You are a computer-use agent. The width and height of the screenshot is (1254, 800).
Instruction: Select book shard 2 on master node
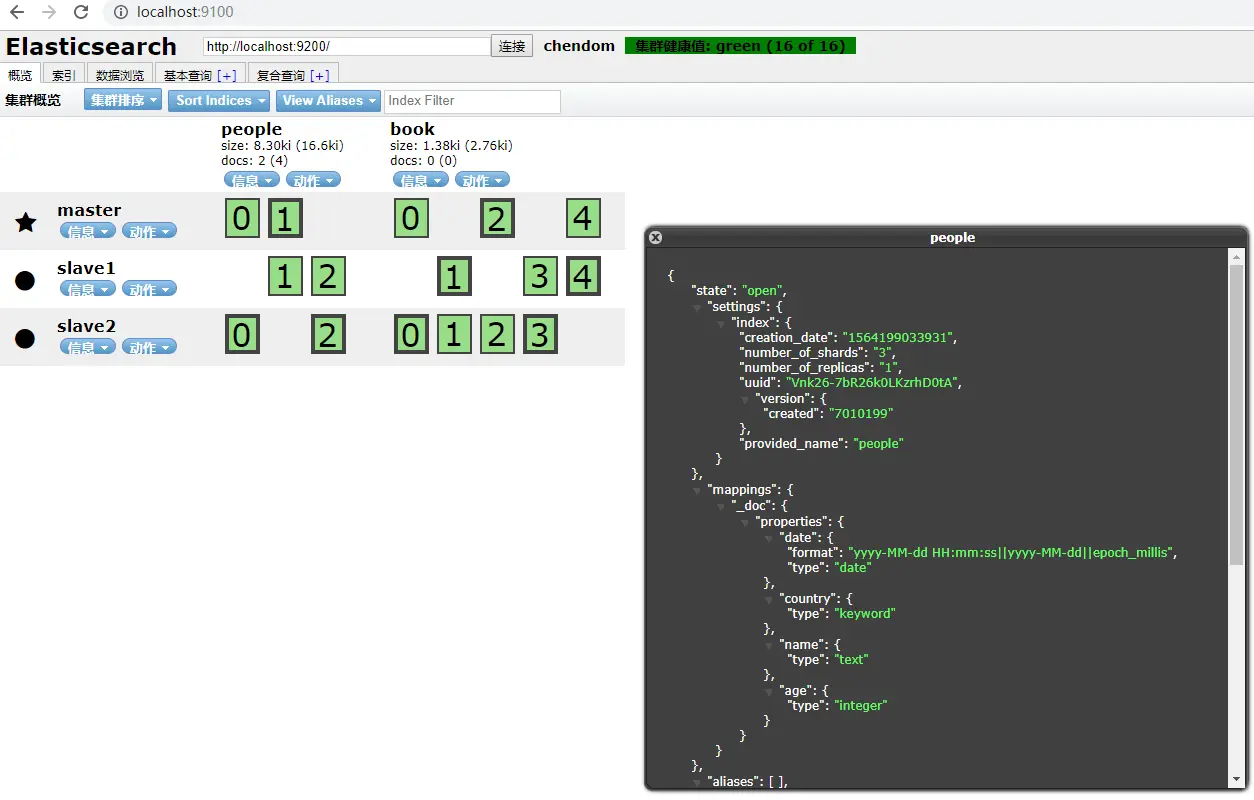pyautogui.click(x=497, y=218)
